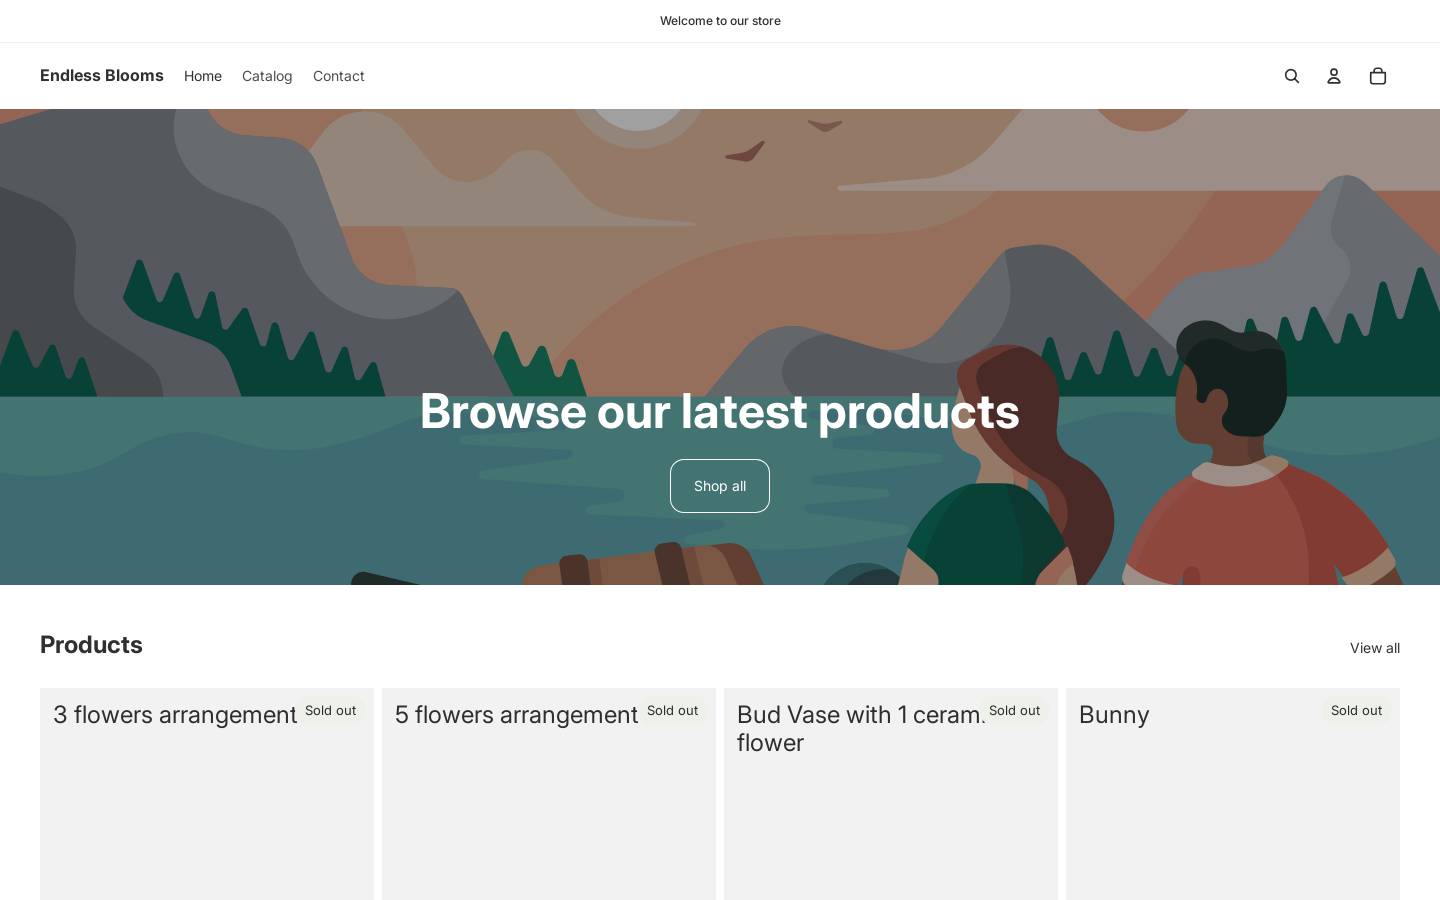
Task: Open the Catalog menu item
Action: 267,76
